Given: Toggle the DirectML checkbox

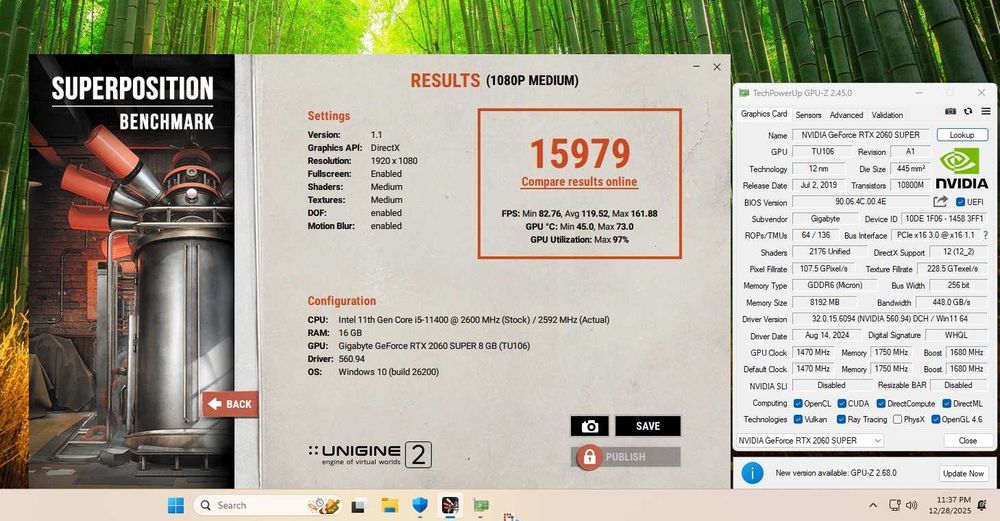Looking at the screenshot, I should coord(946,403).
